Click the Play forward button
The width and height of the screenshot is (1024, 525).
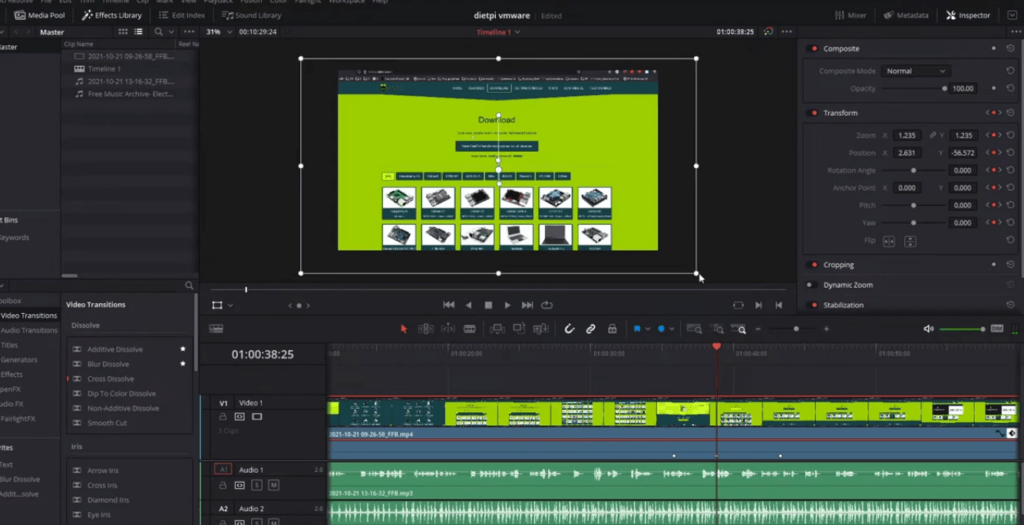[507, 305]
